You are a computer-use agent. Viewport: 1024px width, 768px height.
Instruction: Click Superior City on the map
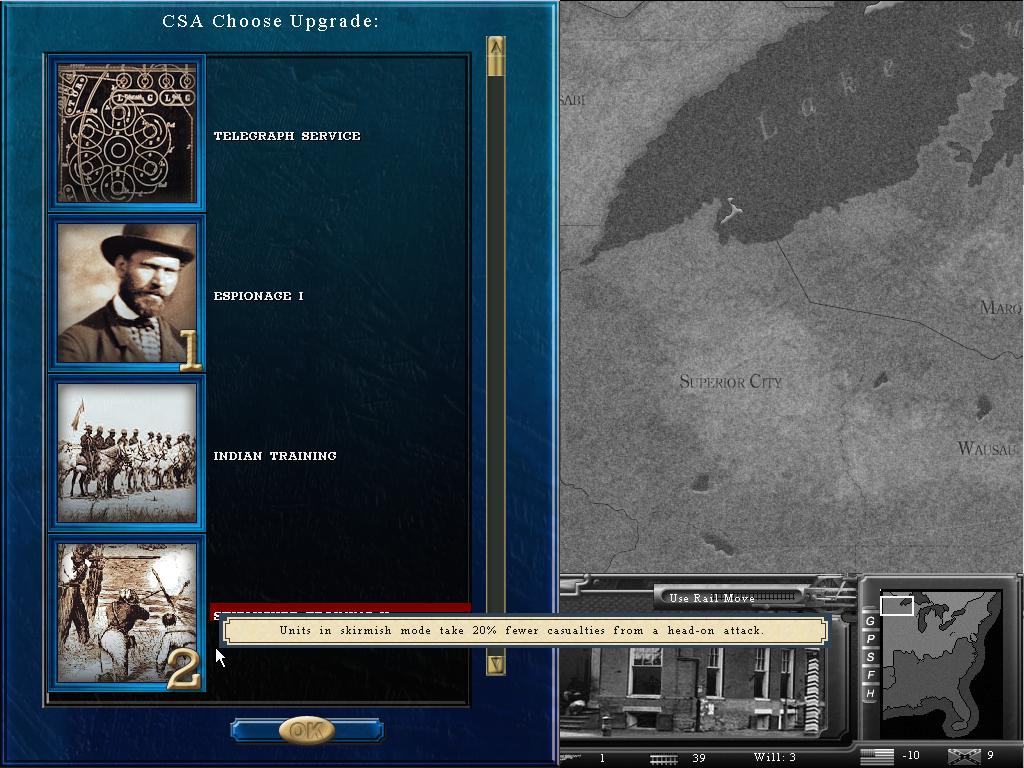tap(730, 381)
